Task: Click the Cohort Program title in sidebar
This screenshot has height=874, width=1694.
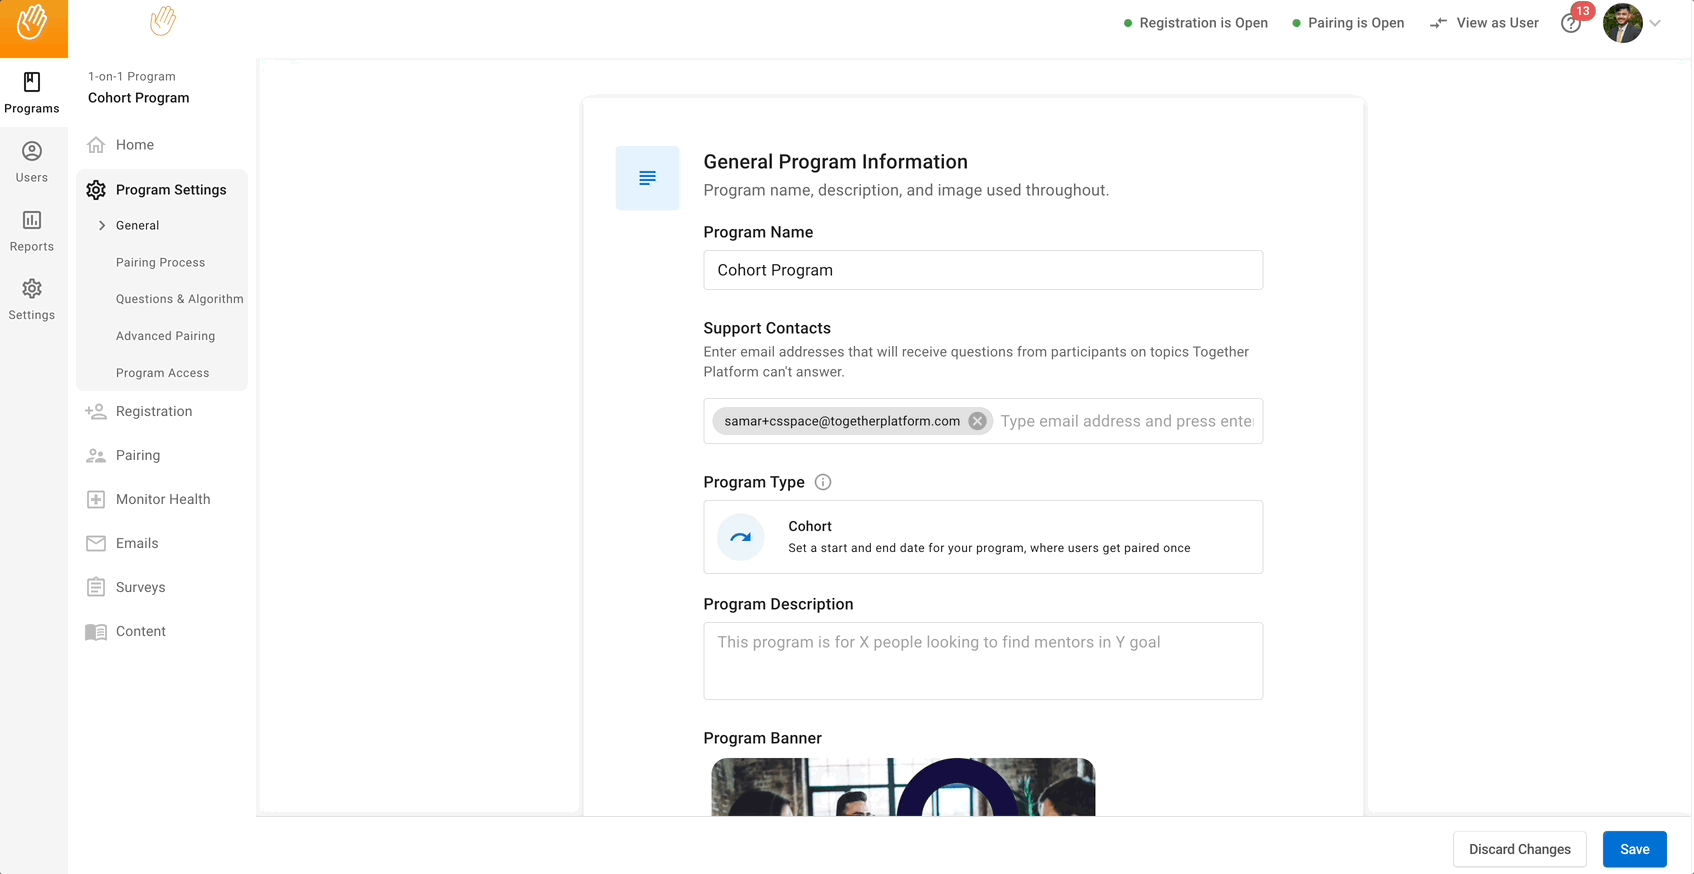Action: [x=138, y=98]
